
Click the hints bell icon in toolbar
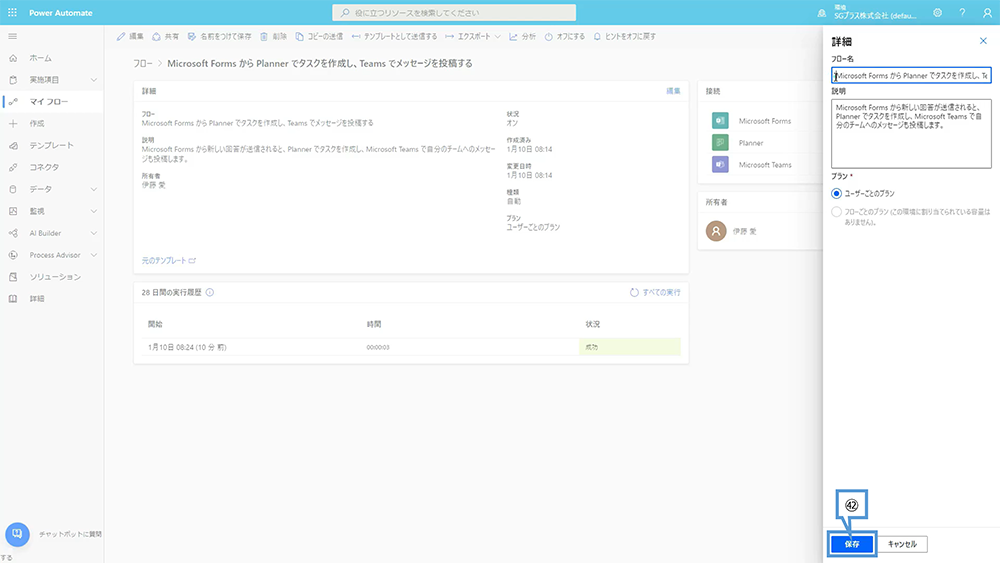(597, 36)
